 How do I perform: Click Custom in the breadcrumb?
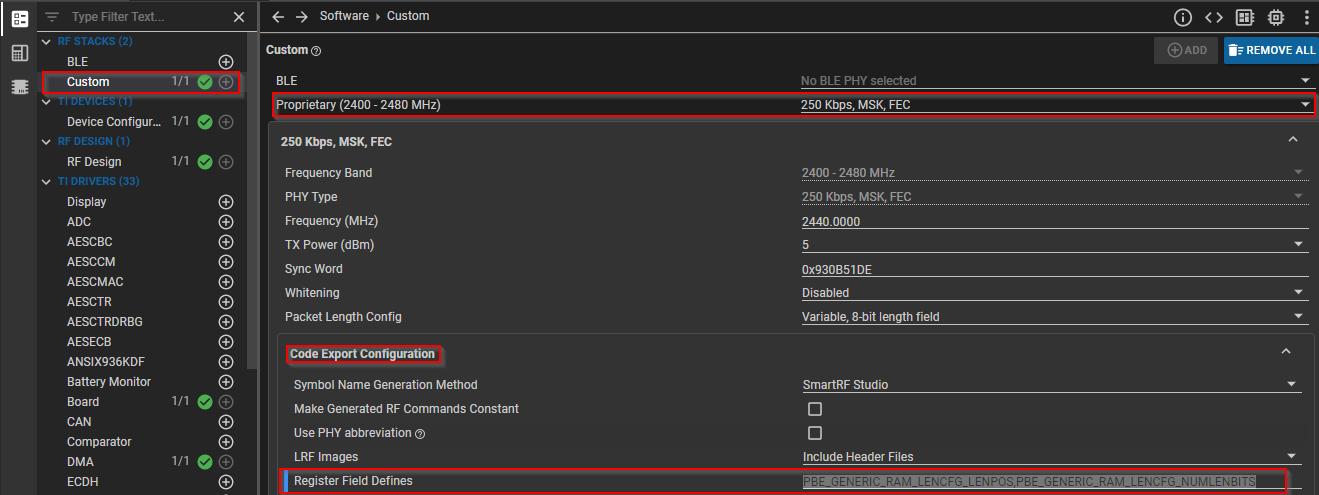coord(408,16)
